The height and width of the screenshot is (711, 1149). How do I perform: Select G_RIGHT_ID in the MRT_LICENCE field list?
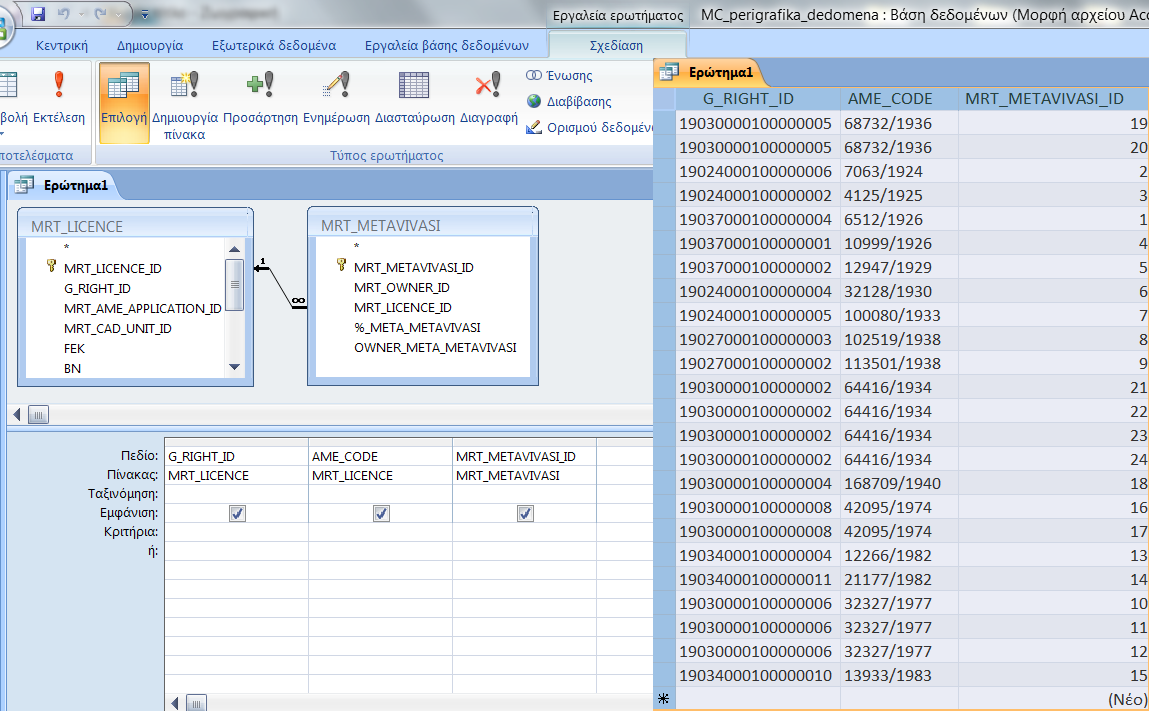point(97,288)
